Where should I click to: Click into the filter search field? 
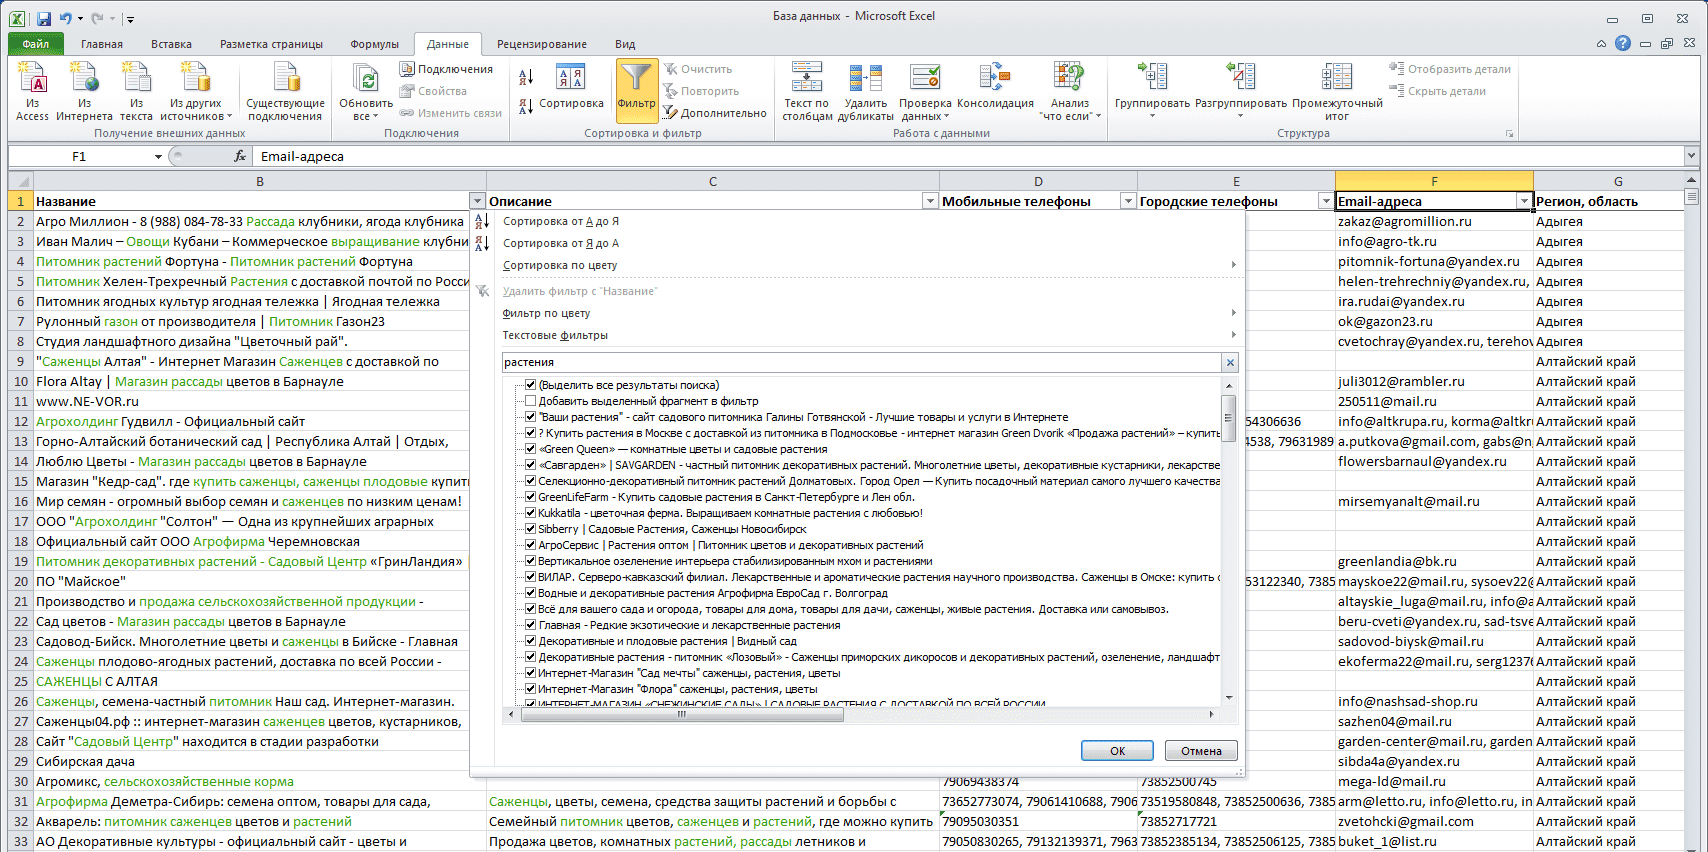[861, 362]
